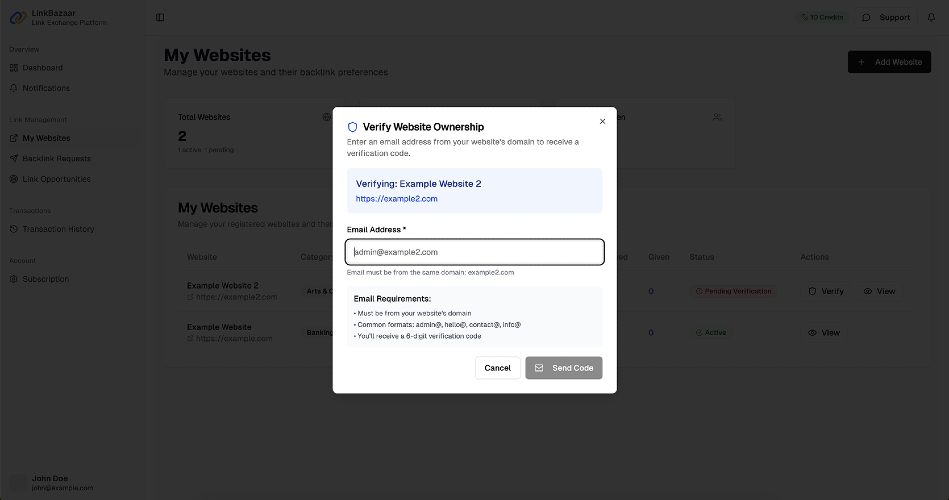The width and height of the screenshot is (949, 500).
Task: Open https://example.com link in table
Action: click(234, 338)
